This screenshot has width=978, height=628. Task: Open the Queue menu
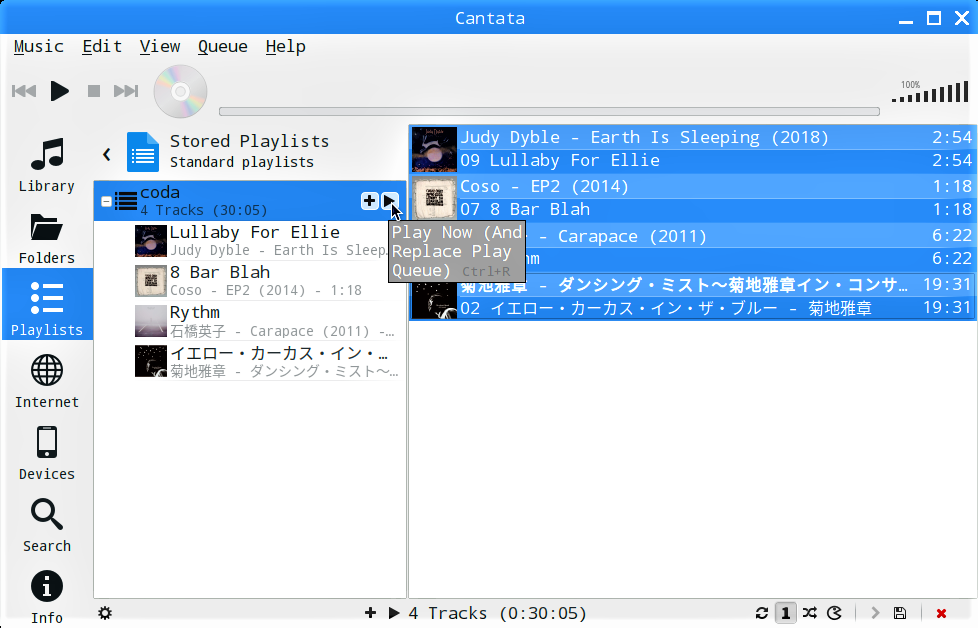point(223,47)
